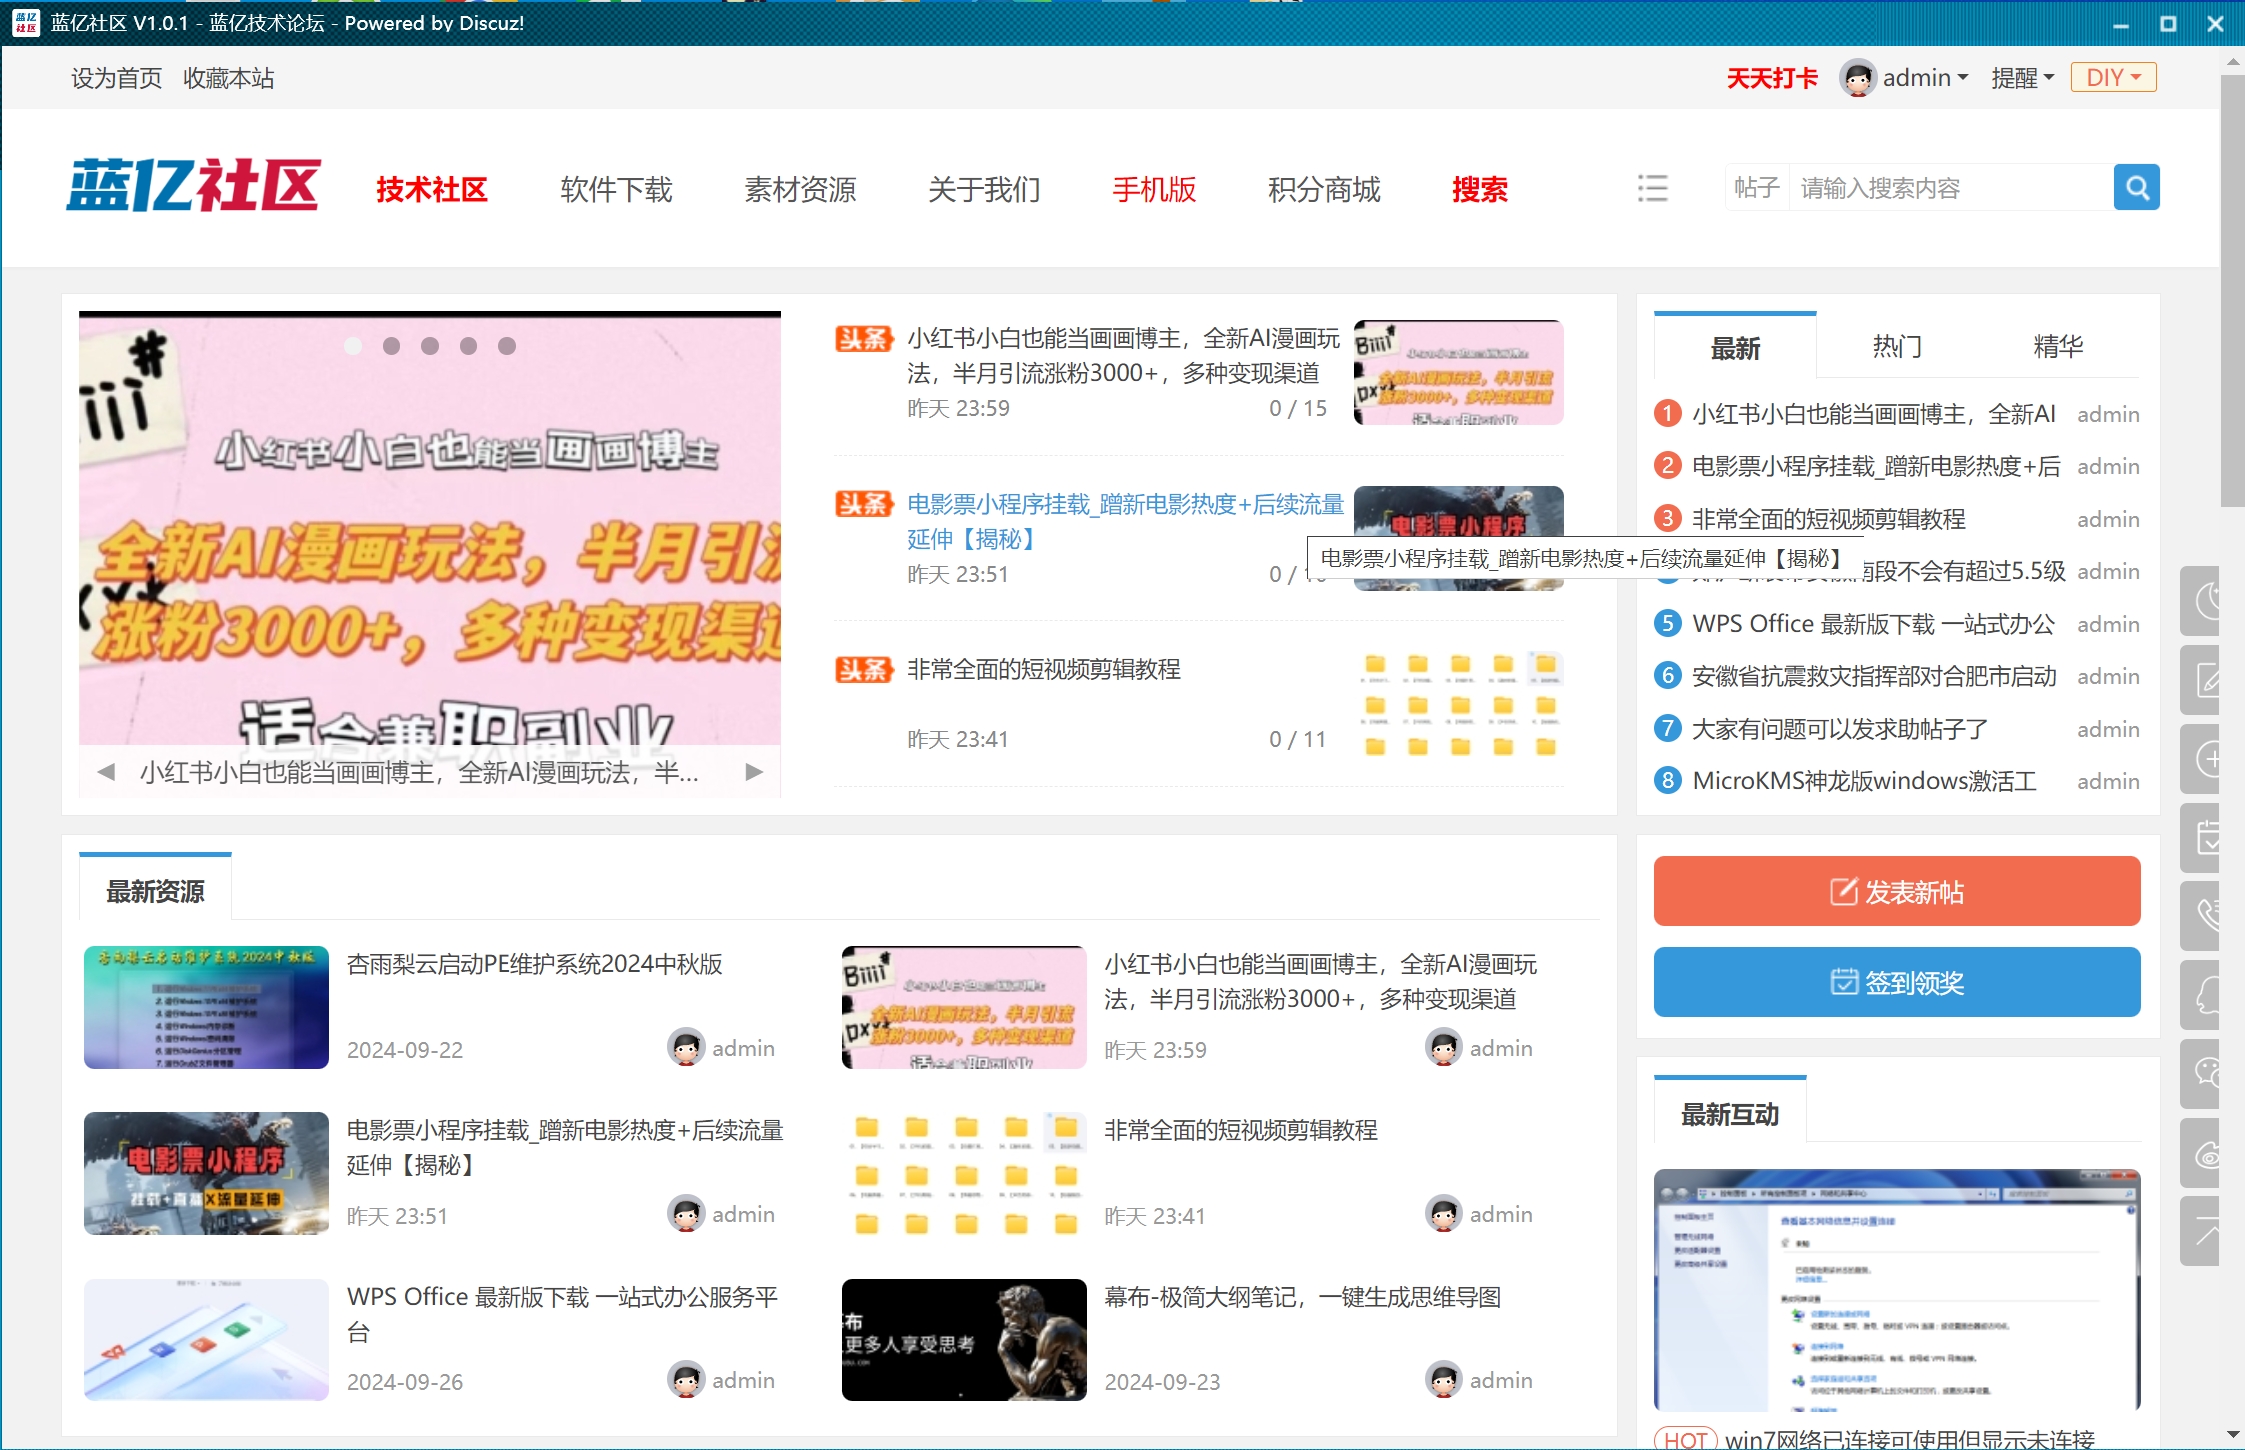Open 搜索 in main navigation
The width and height of the screenshot is (2245, 1450).
pyautogui.click(x=1480, y=189)
